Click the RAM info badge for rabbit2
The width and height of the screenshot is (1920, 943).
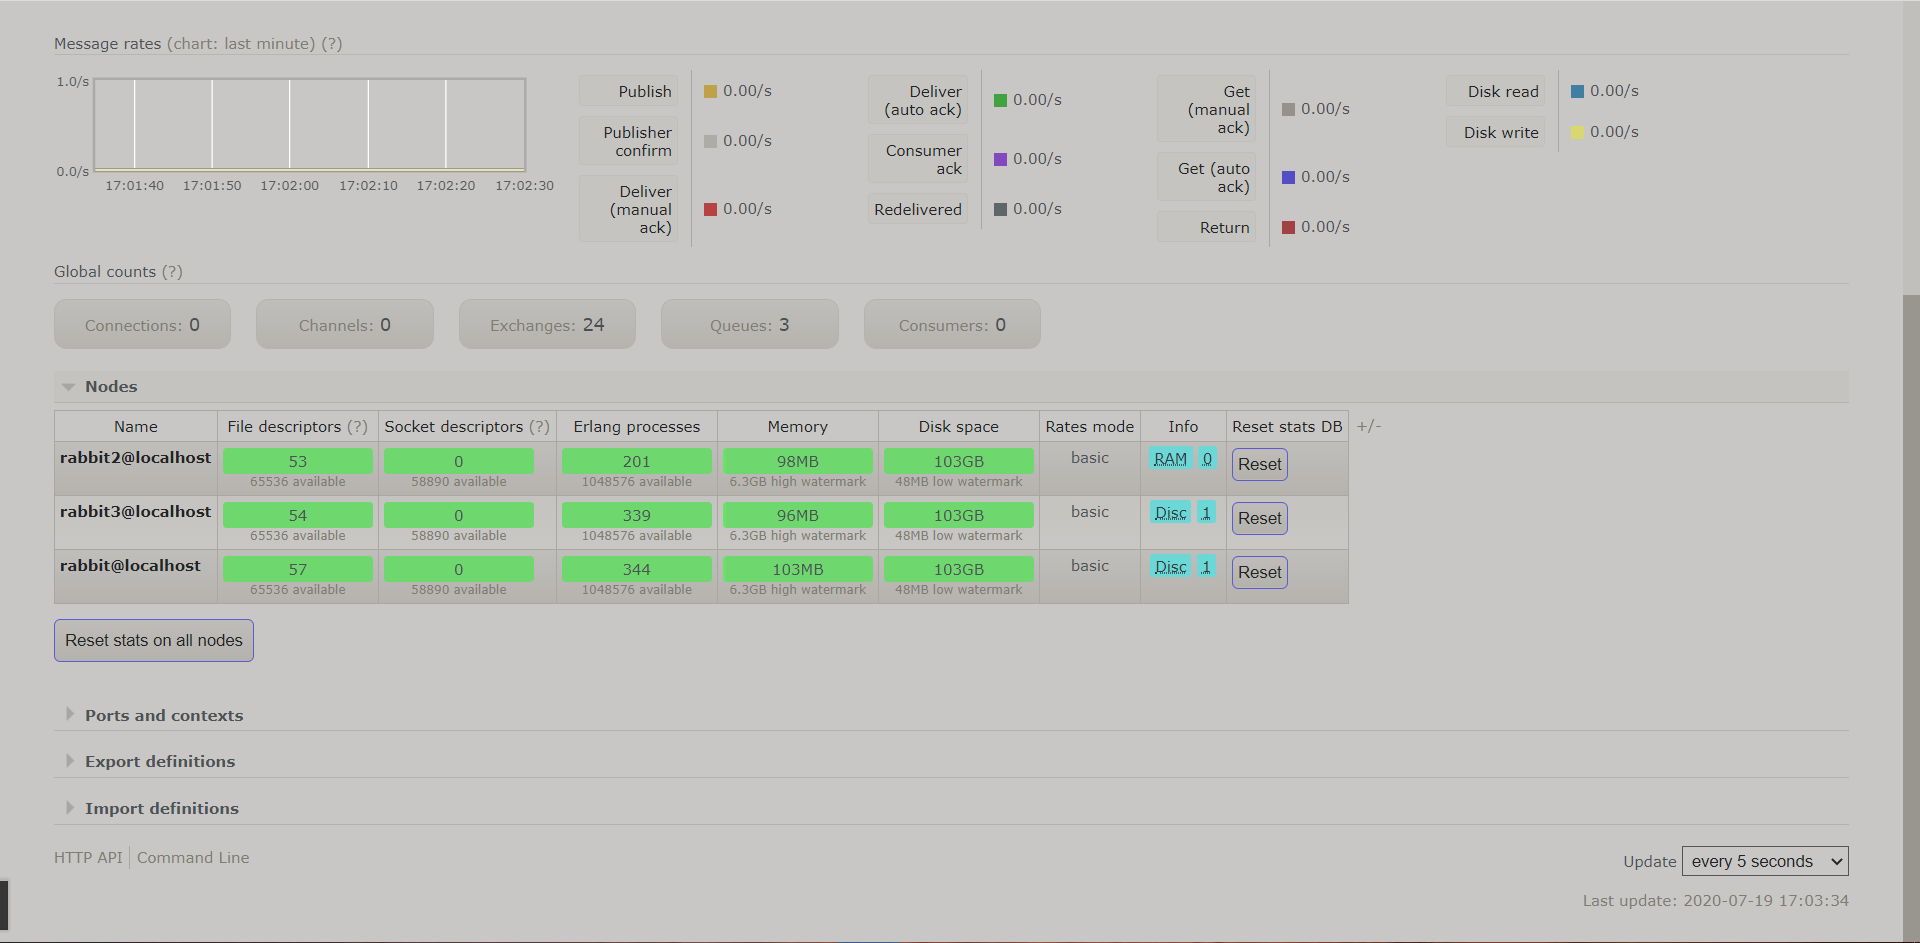pos(1170,459)
